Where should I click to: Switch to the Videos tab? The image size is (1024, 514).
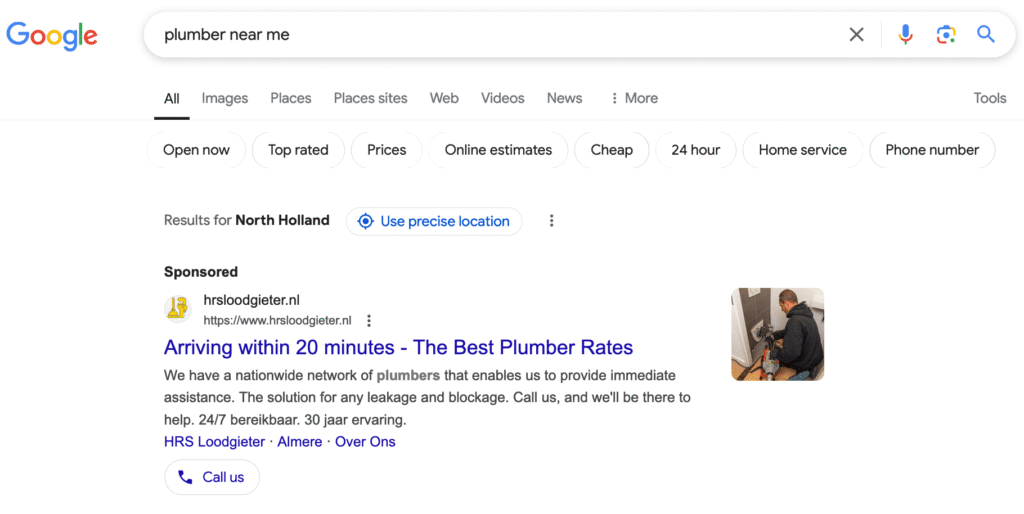tap(502, 98)
